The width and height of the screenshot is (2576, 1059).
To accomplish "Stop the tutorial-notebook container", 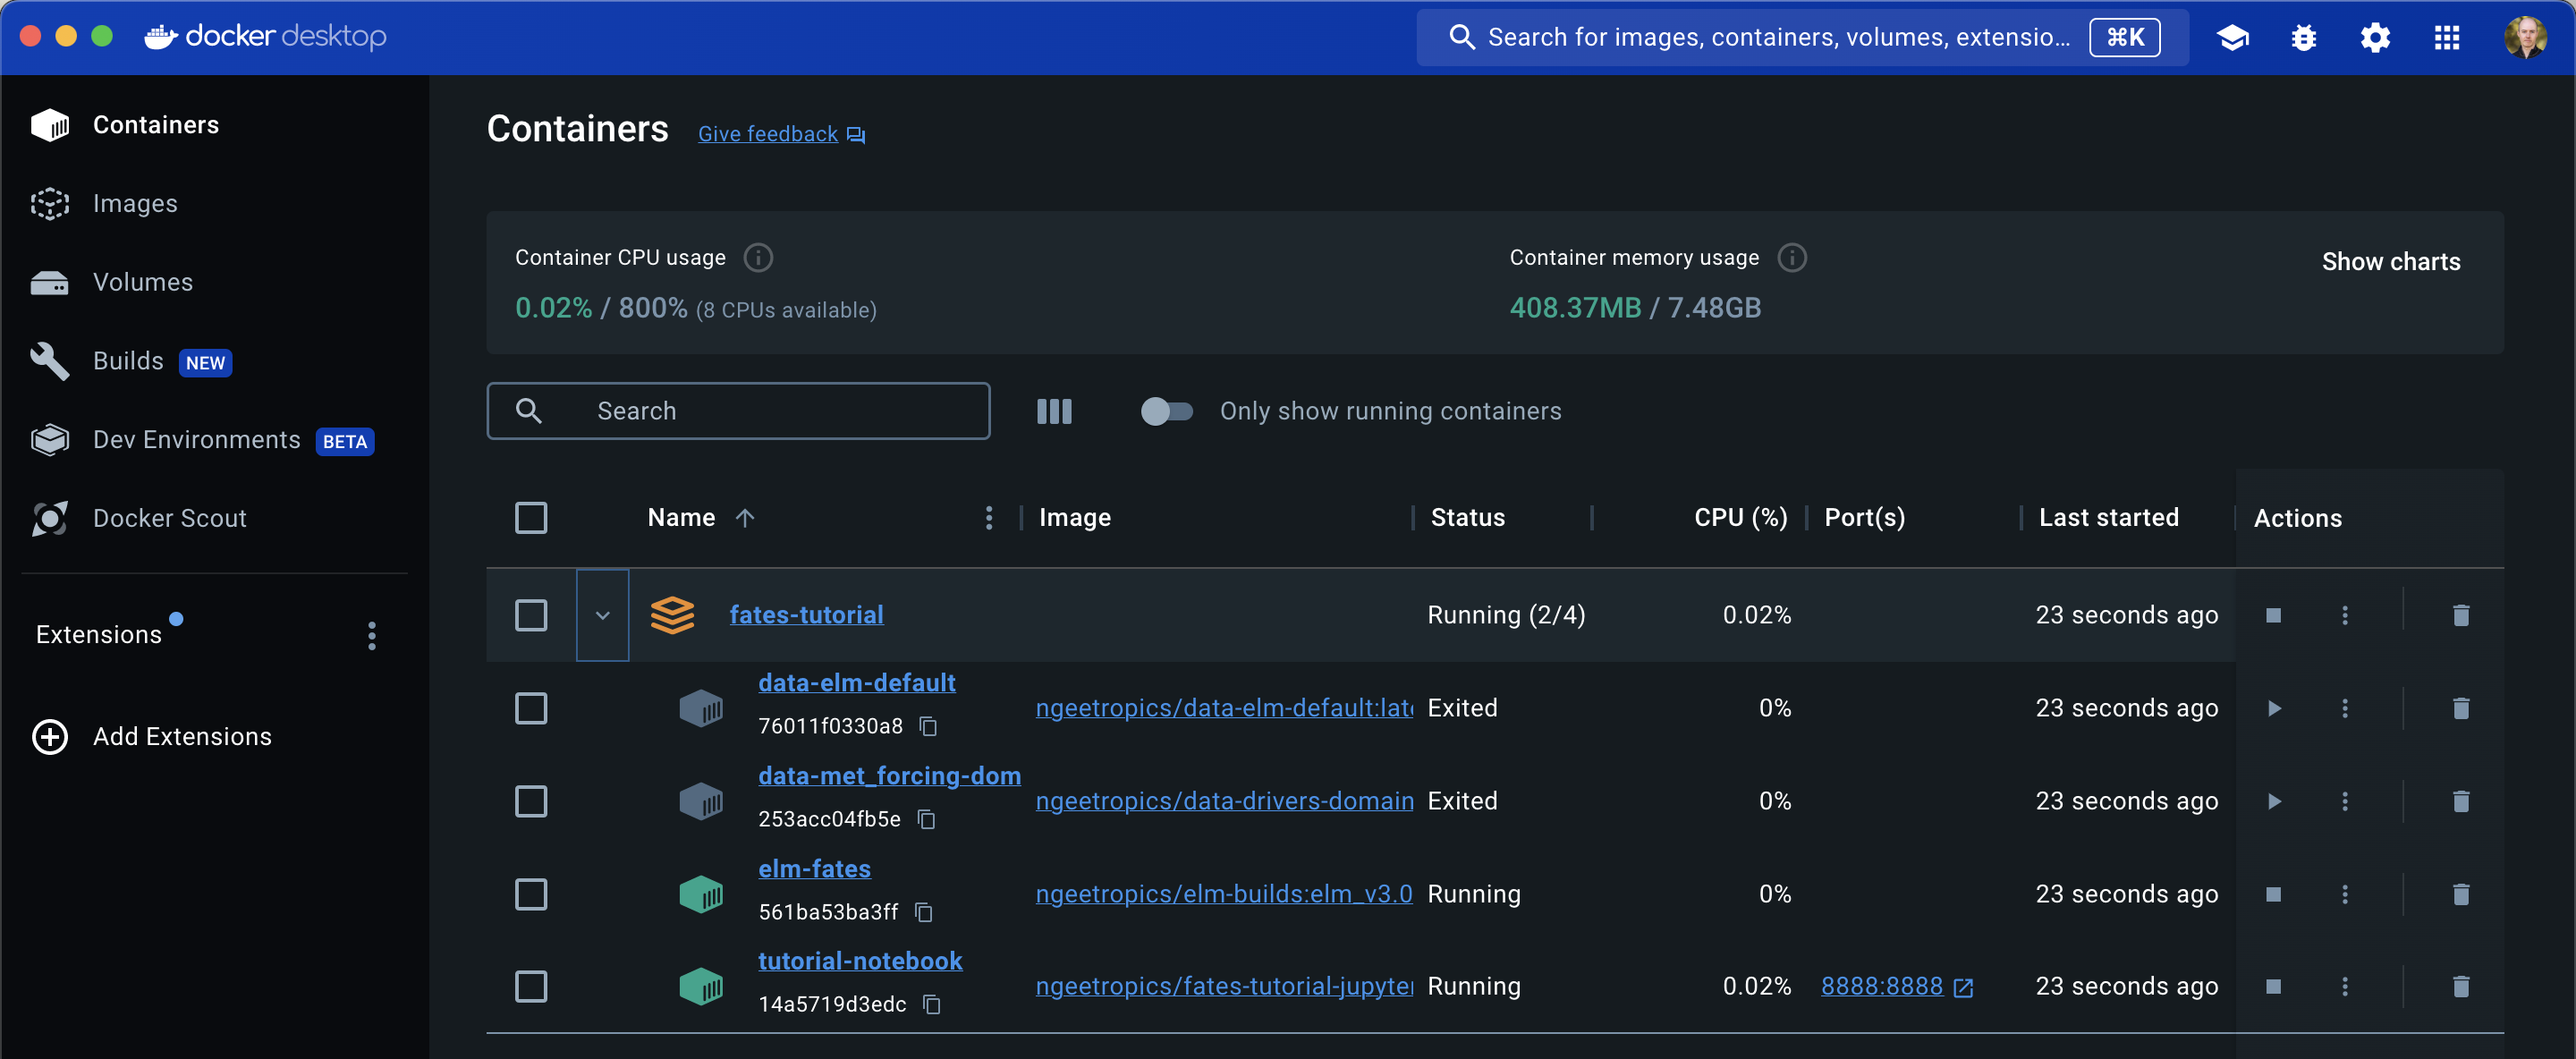I will click(2273, 986).
